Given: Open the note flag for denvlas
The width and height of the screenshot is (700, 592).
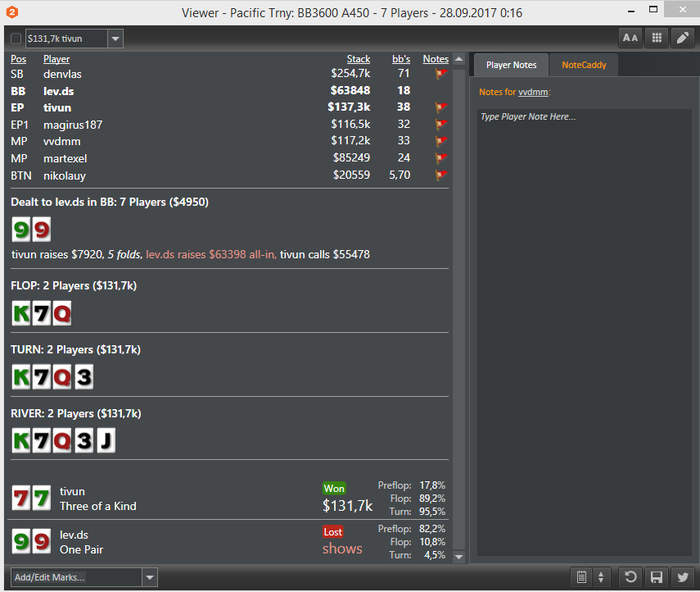Looking at the screenshot, I should point(441,74).
